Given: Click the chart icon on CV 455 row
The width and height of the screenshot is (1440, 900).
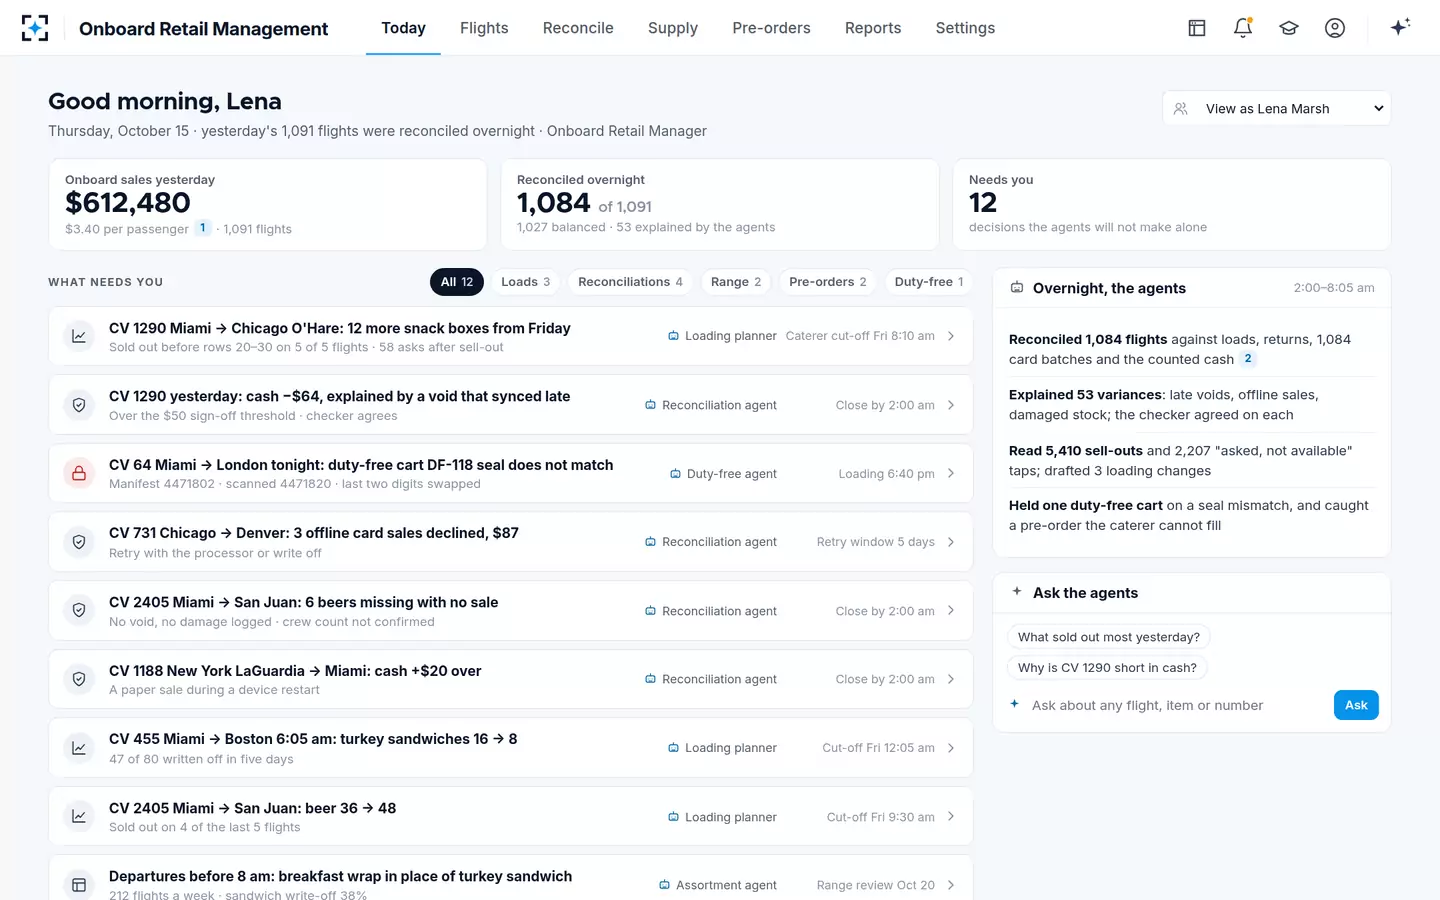Looking at the screenshot, I should click(x=79, y=748).
